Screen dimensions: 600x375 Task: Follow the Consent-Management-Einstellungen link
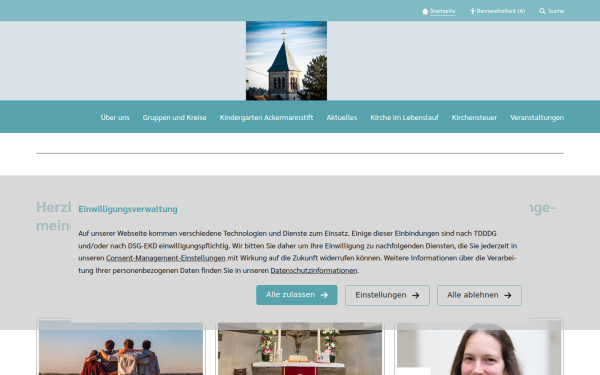coord(166,258)
